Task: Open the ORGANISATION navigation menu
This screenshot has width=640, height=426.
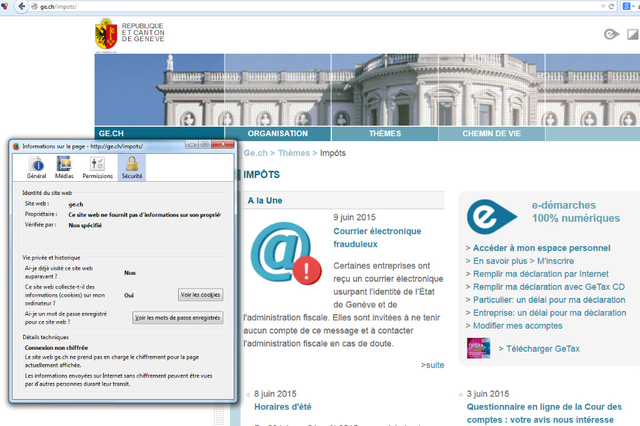Action: [277, 133]
